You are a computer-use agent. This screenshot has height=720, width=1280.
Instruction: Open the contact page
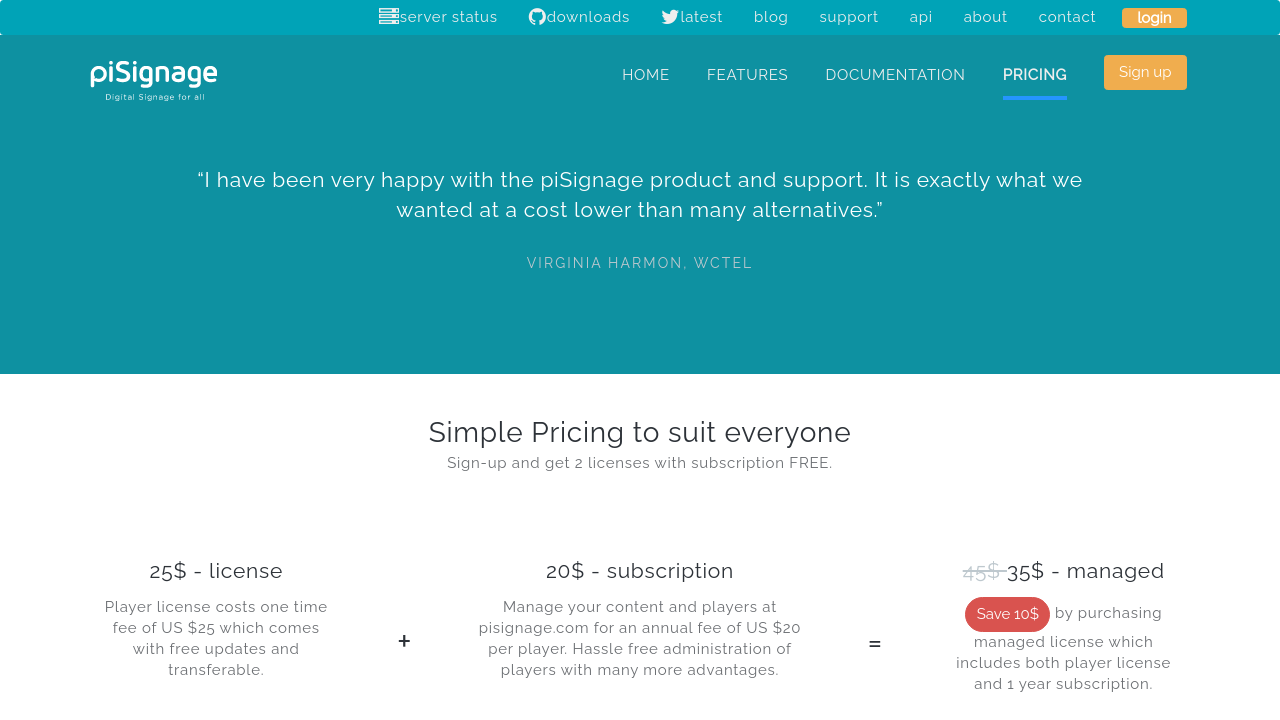click(1067, 17)
